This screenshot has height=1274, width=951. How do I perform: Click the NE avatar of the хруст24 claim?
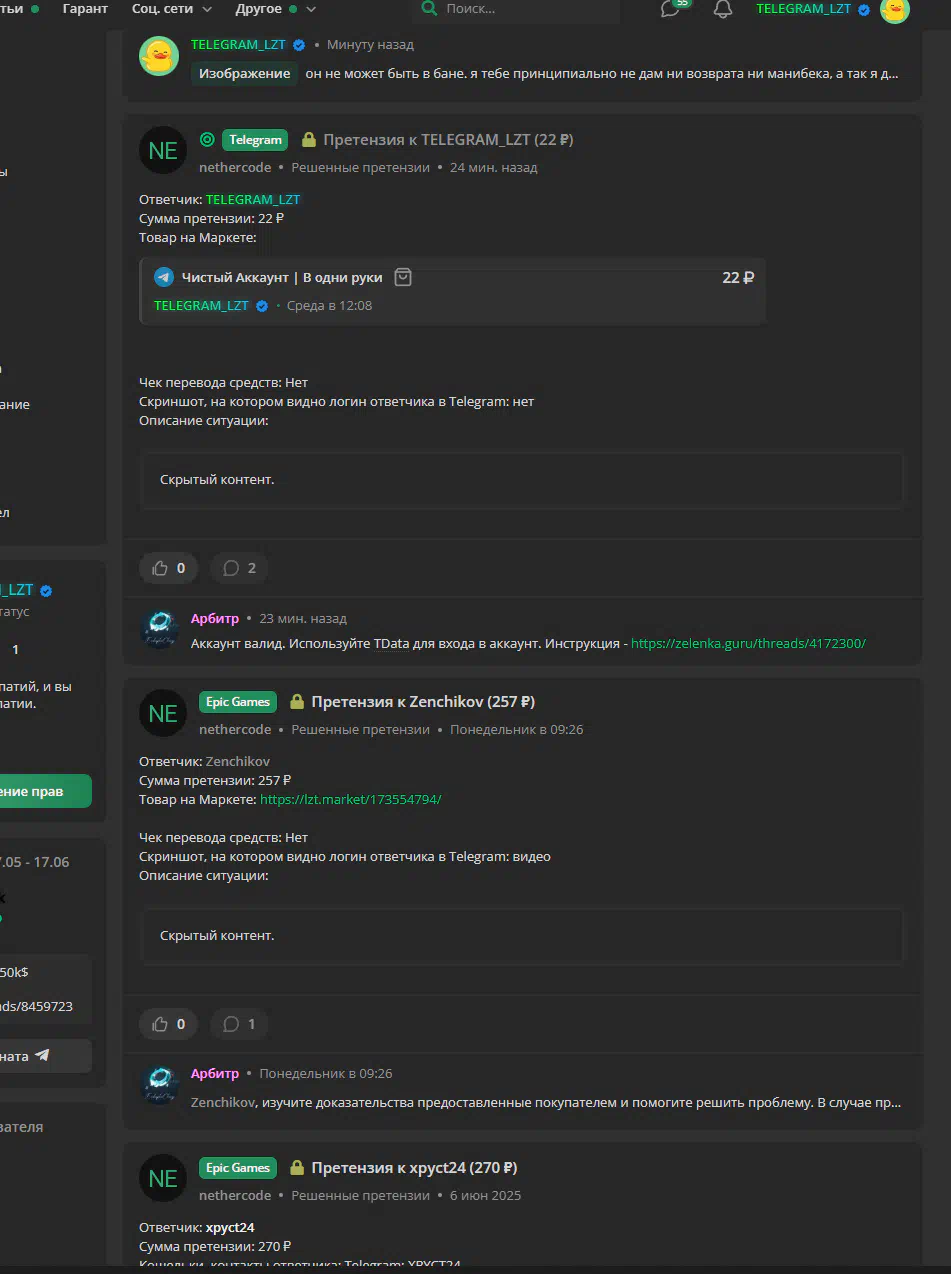163,1178
